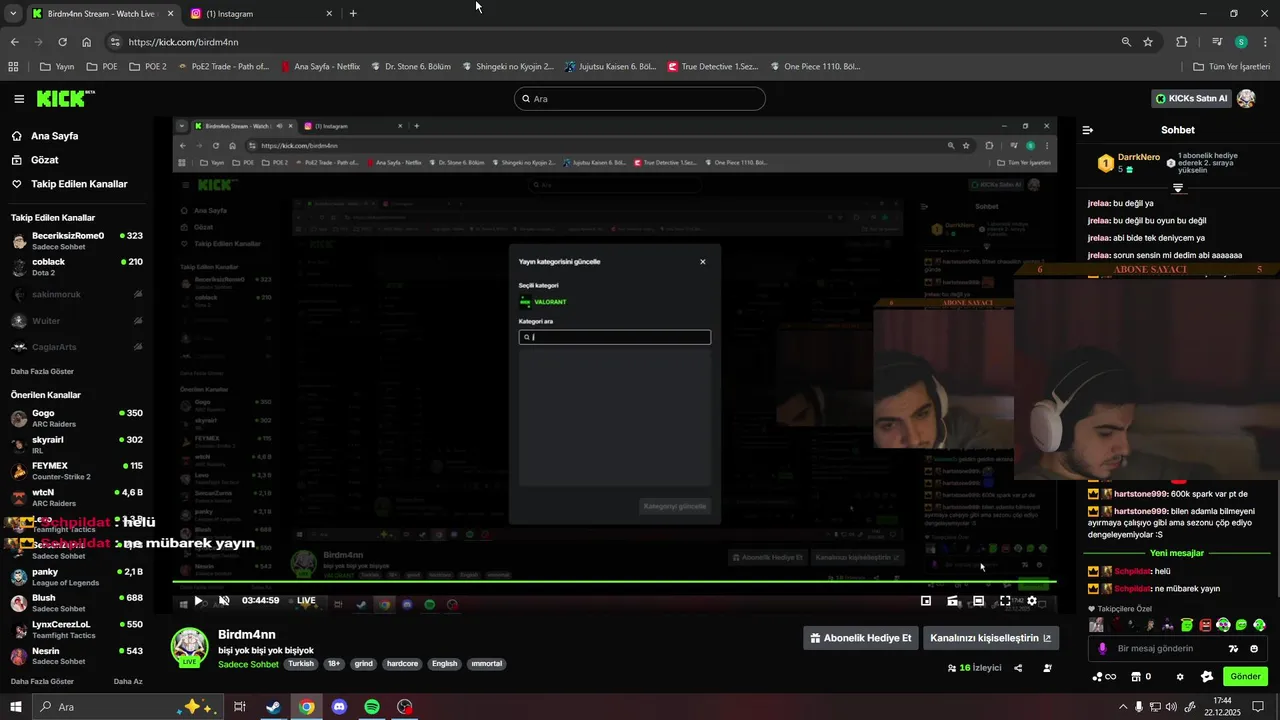Open FEYMEX Counter-Strike 2 channel
This screenshot has height=720, width=1280.
coord(76,471)
